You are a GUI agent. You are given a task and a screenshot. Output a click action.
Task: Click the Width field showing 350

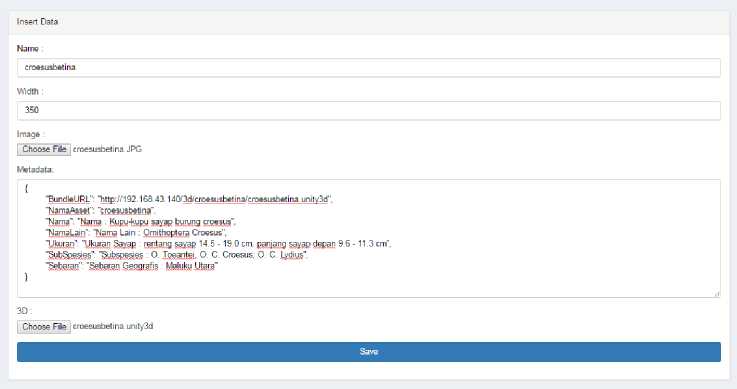[368, 110]
